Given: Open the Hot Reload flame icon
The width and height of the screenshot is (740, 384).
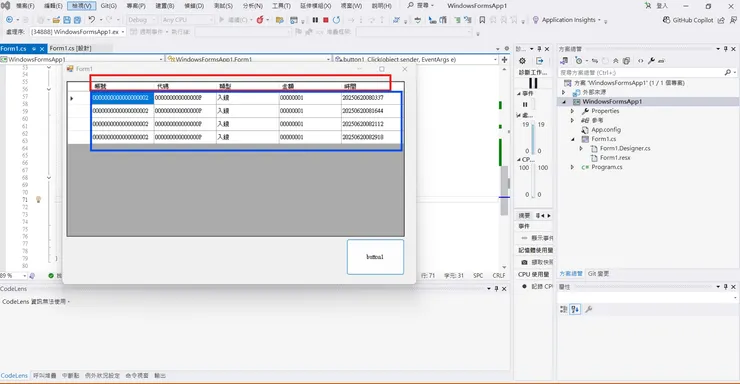Looking at the screenshot, I should pos(260,20).
